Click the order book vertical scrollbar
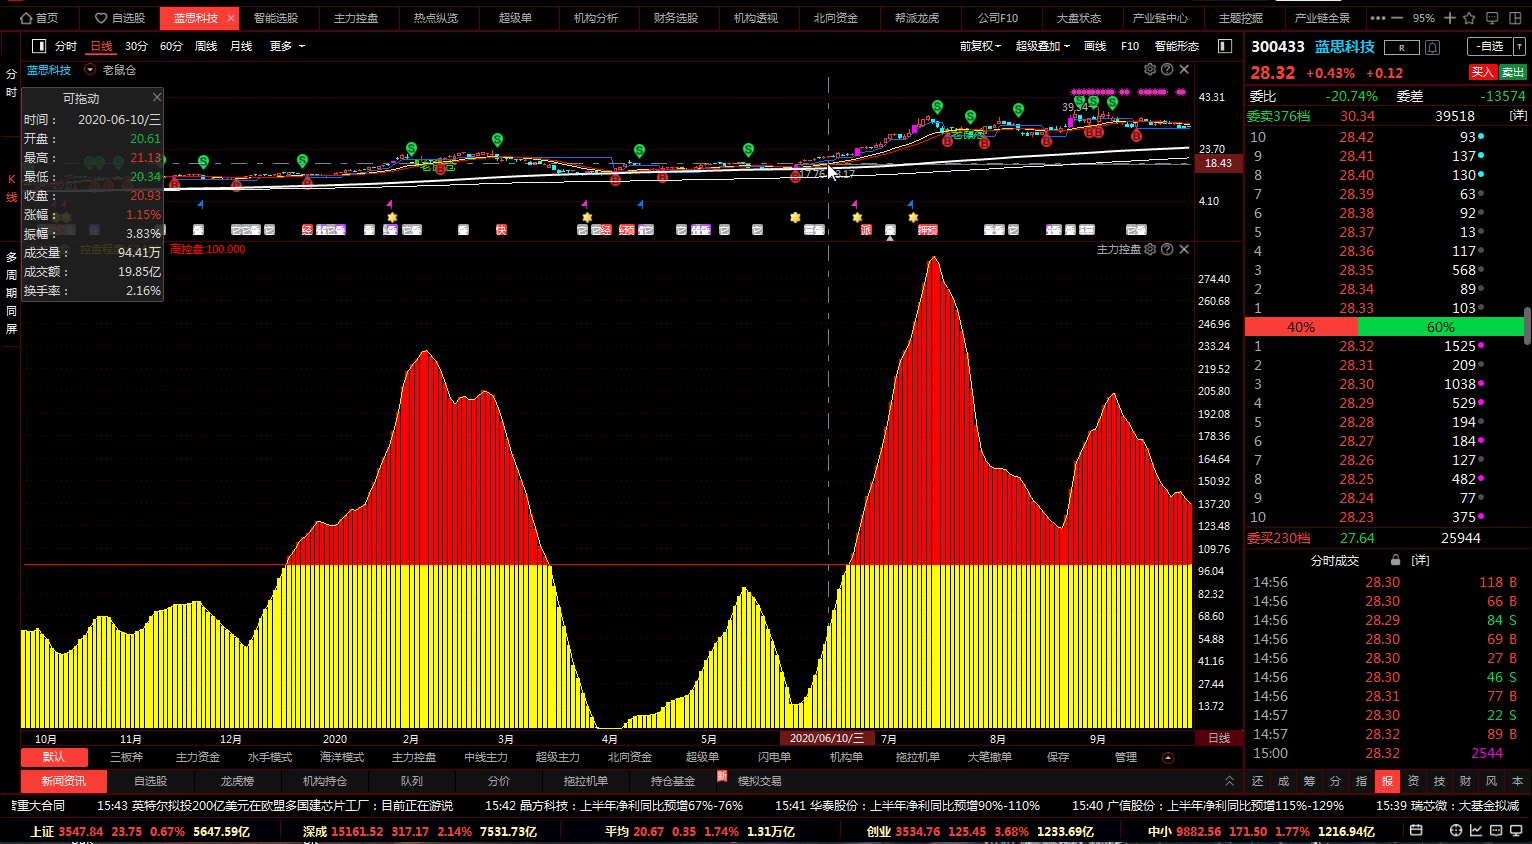This screenshot has height=844, width=1532. click(1528, 326)
